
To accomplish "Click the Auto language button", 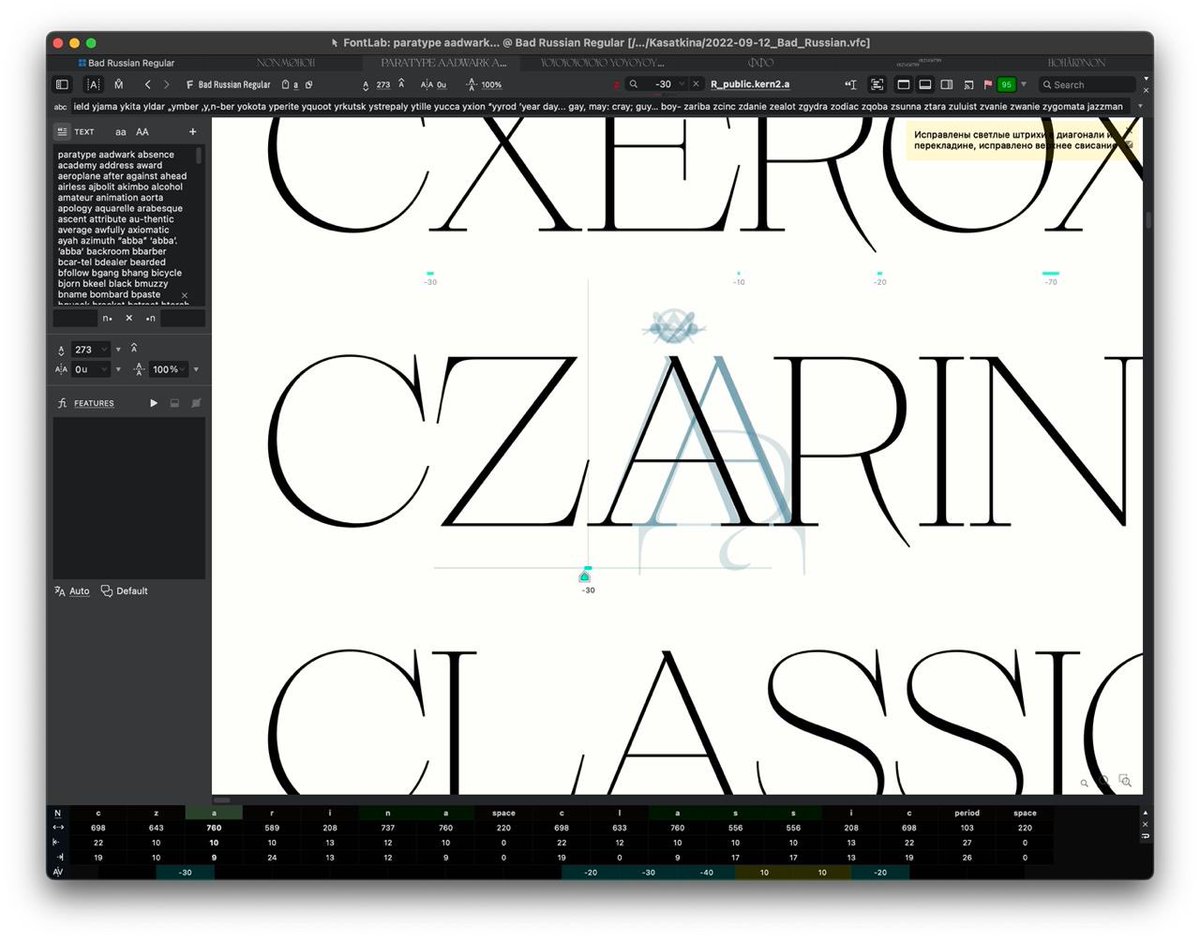I will 72,591.
